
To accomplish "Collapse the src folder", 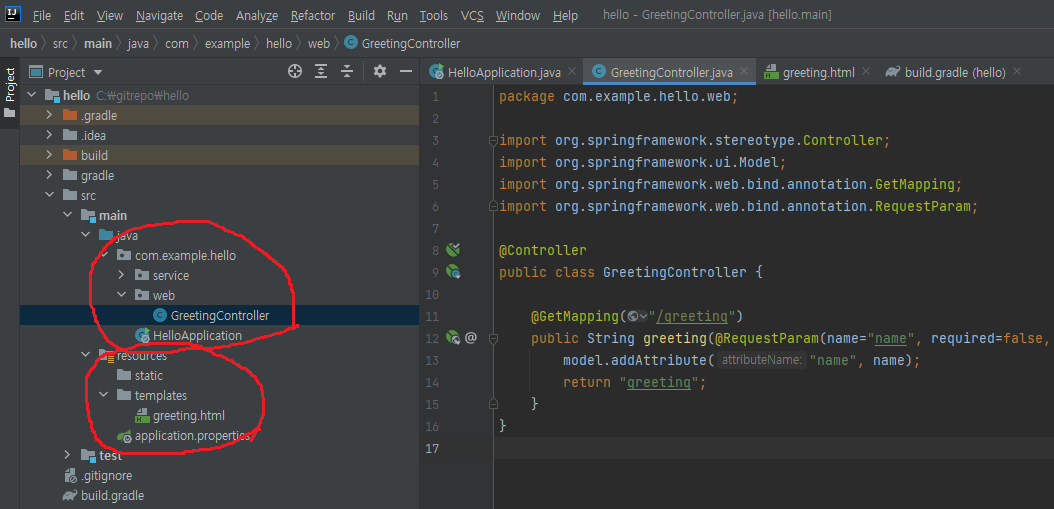I will [x=49, y=196].
